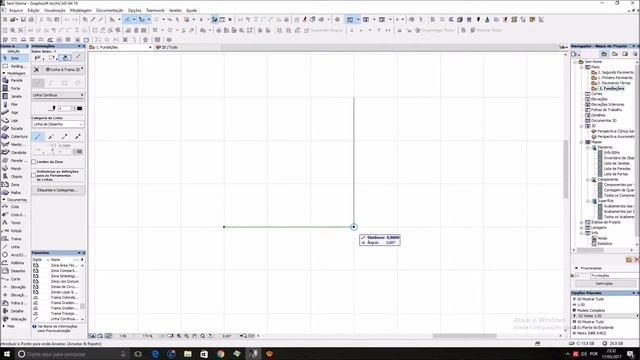Viewport: 640px width, 360px height.
Task: Select the Elevação (Elevation) tool
Action: point(14,287)
